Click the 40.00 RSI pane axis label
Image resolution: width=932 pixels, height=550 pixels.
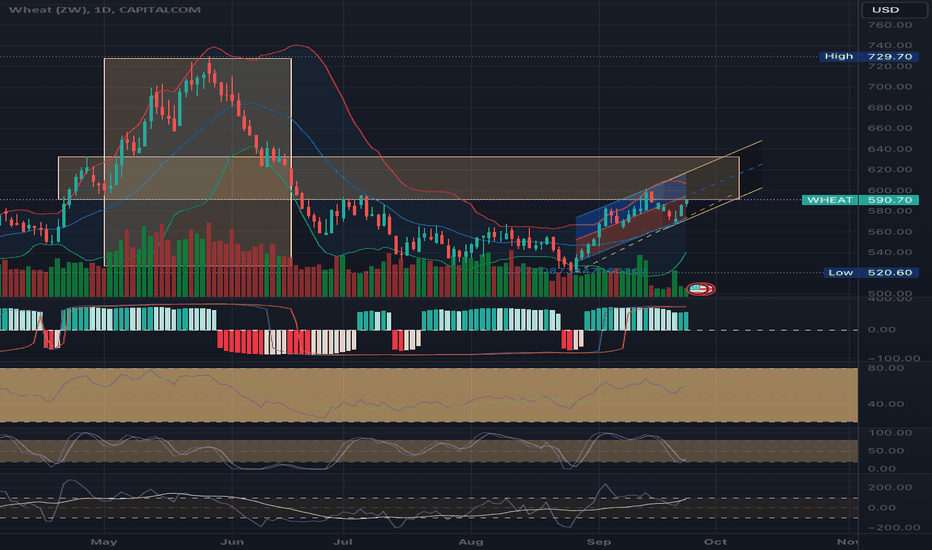tap(886, 404)
